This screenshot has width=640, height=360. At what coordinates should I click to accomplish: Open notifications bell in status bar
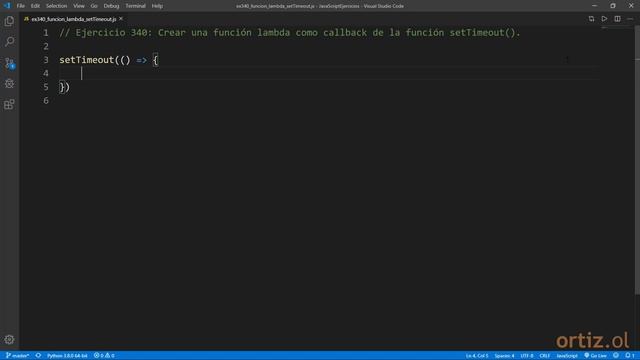[x=629, y=356]
